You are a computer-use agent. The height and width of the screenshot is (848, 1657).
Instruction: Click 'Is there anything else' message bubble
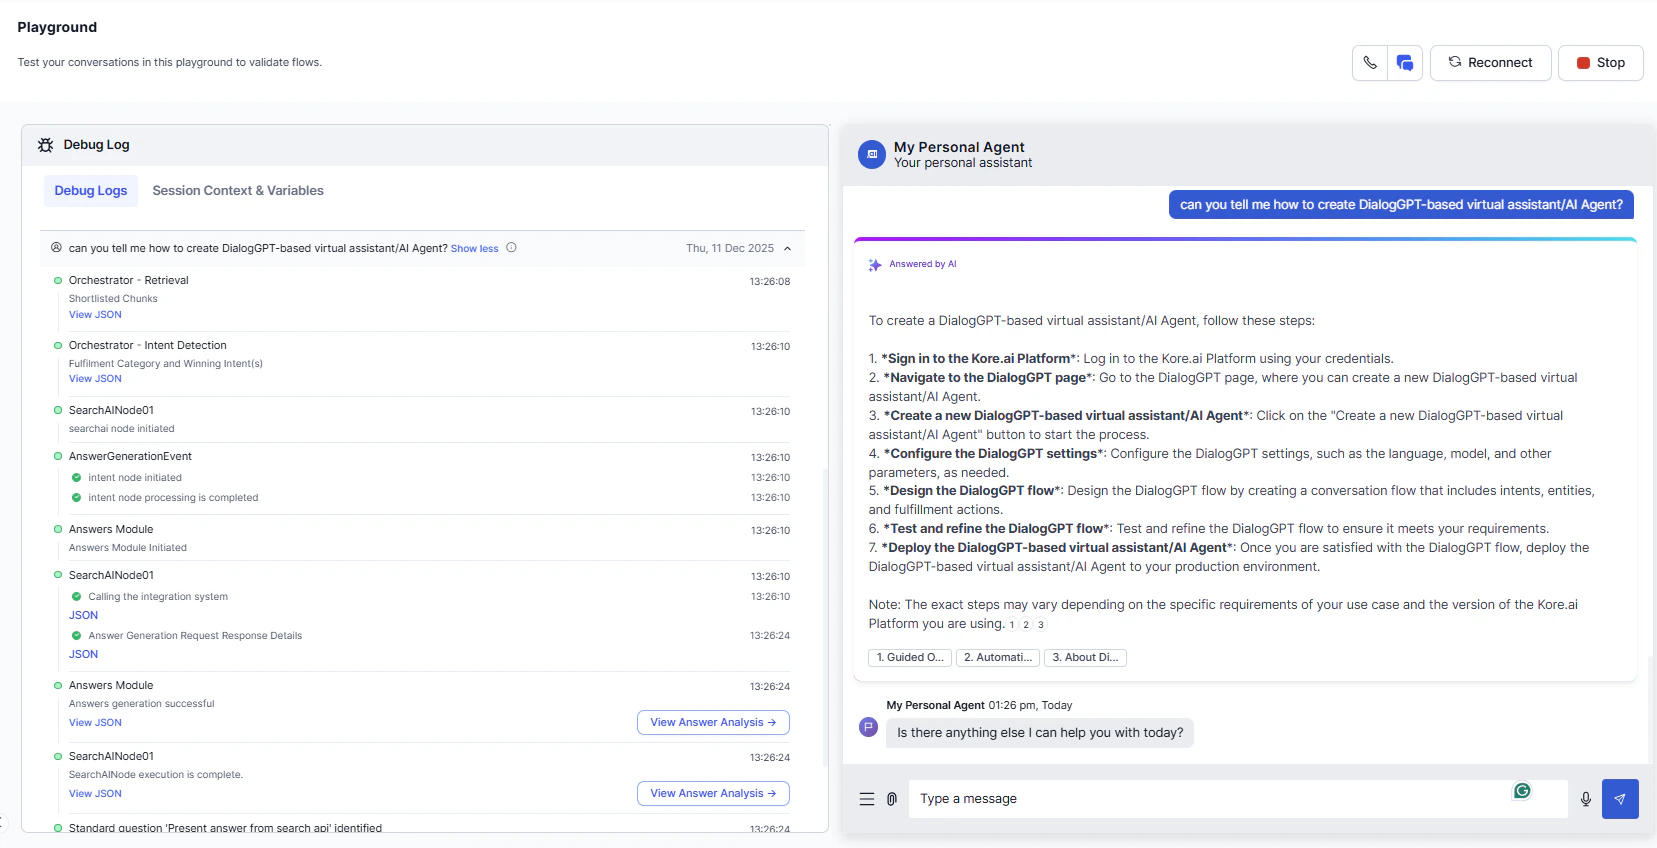[x=1040, y=733]
